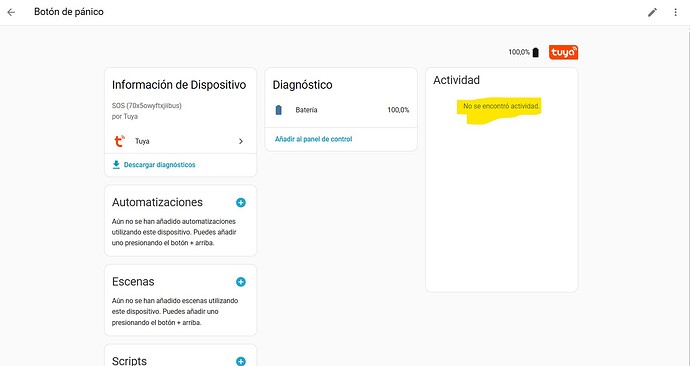The height and width of the screenshot is (366, 690).
Task: Click the 100,0% value in Diagnóstico
Action: tap(398, 110)
